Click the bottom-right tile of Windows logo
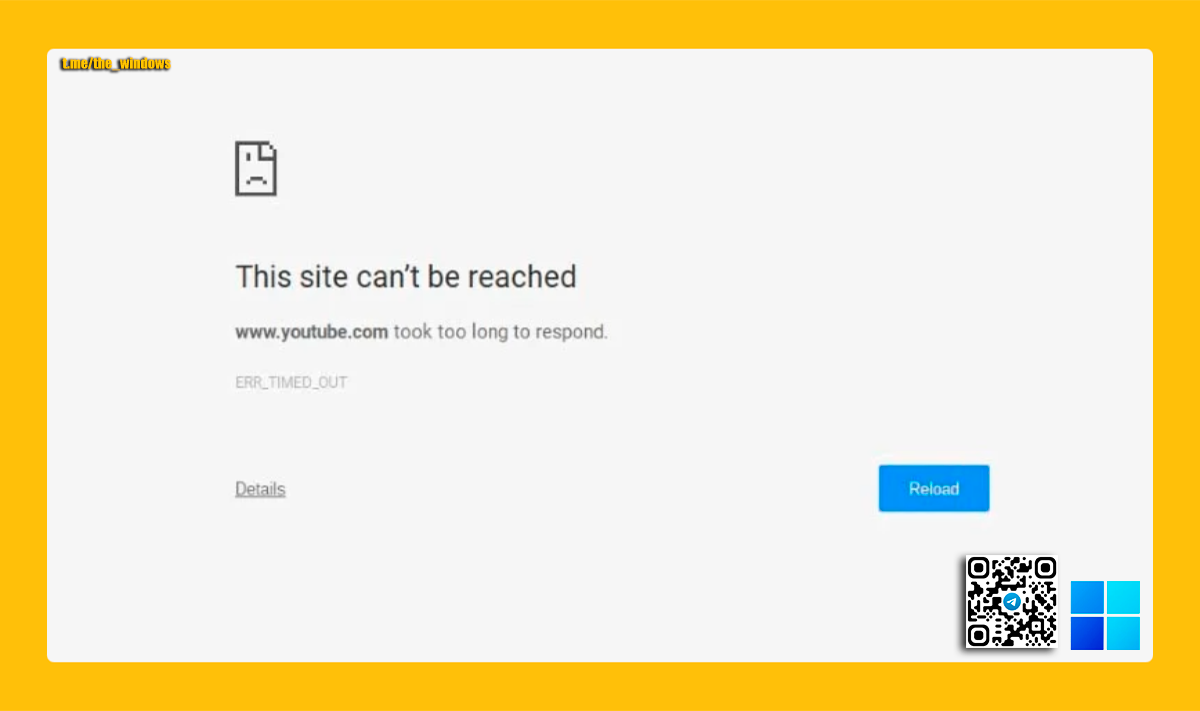Image resolution: width=1200 pixels, height=711 pixels. pos(1123,633)
